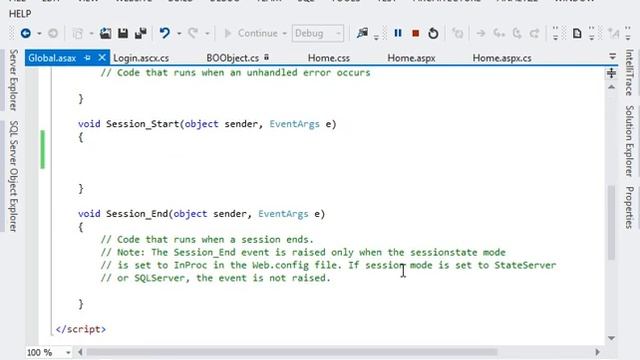Switch to the Global.asax tab

pyautogui.click(x=52, y=58)
